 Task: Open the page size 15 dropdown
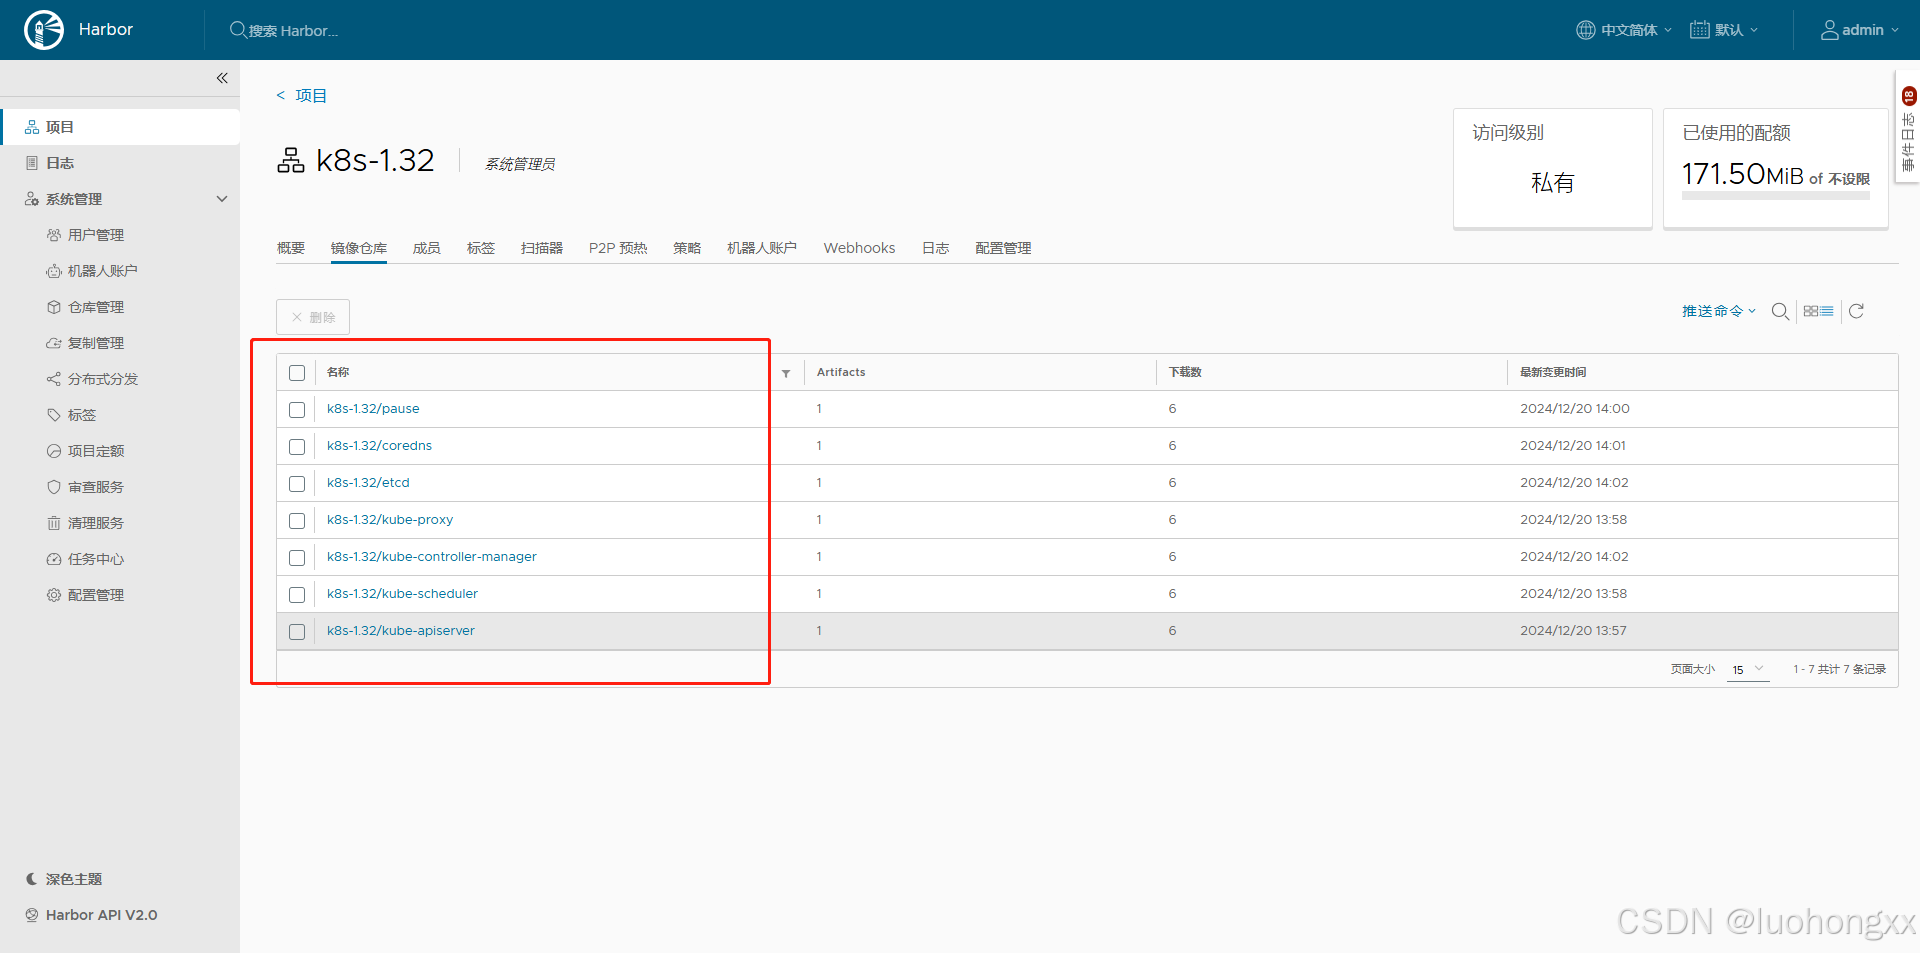(x=1748, y=670)
